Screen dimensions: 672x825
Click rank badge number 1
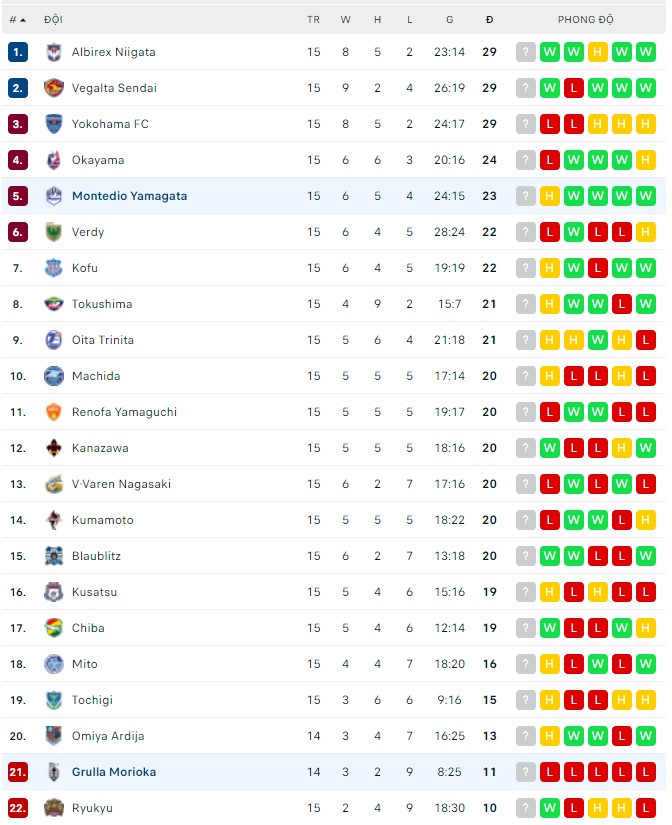18,52
